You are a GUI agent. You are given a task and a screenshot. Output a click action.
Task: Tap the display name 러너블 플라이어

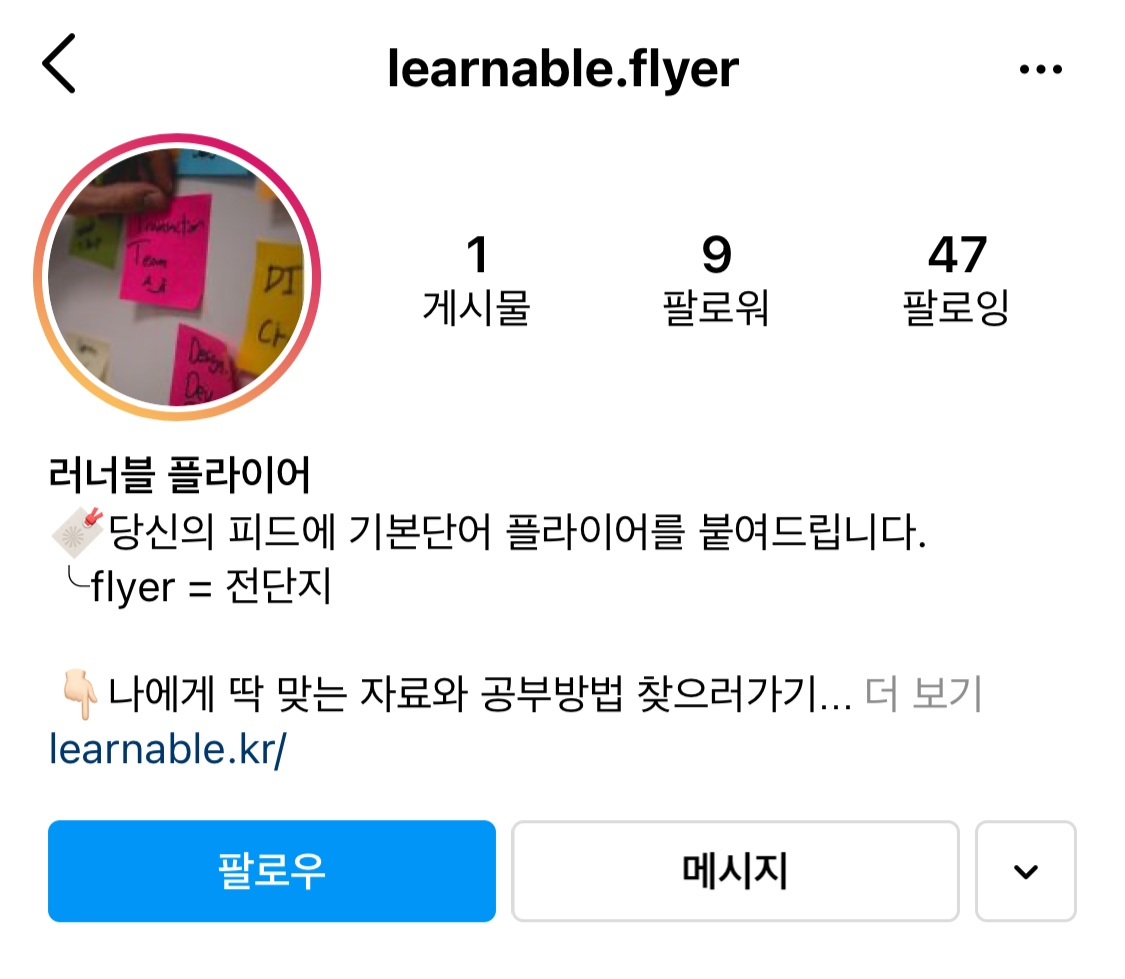click(x=179, y=474)
